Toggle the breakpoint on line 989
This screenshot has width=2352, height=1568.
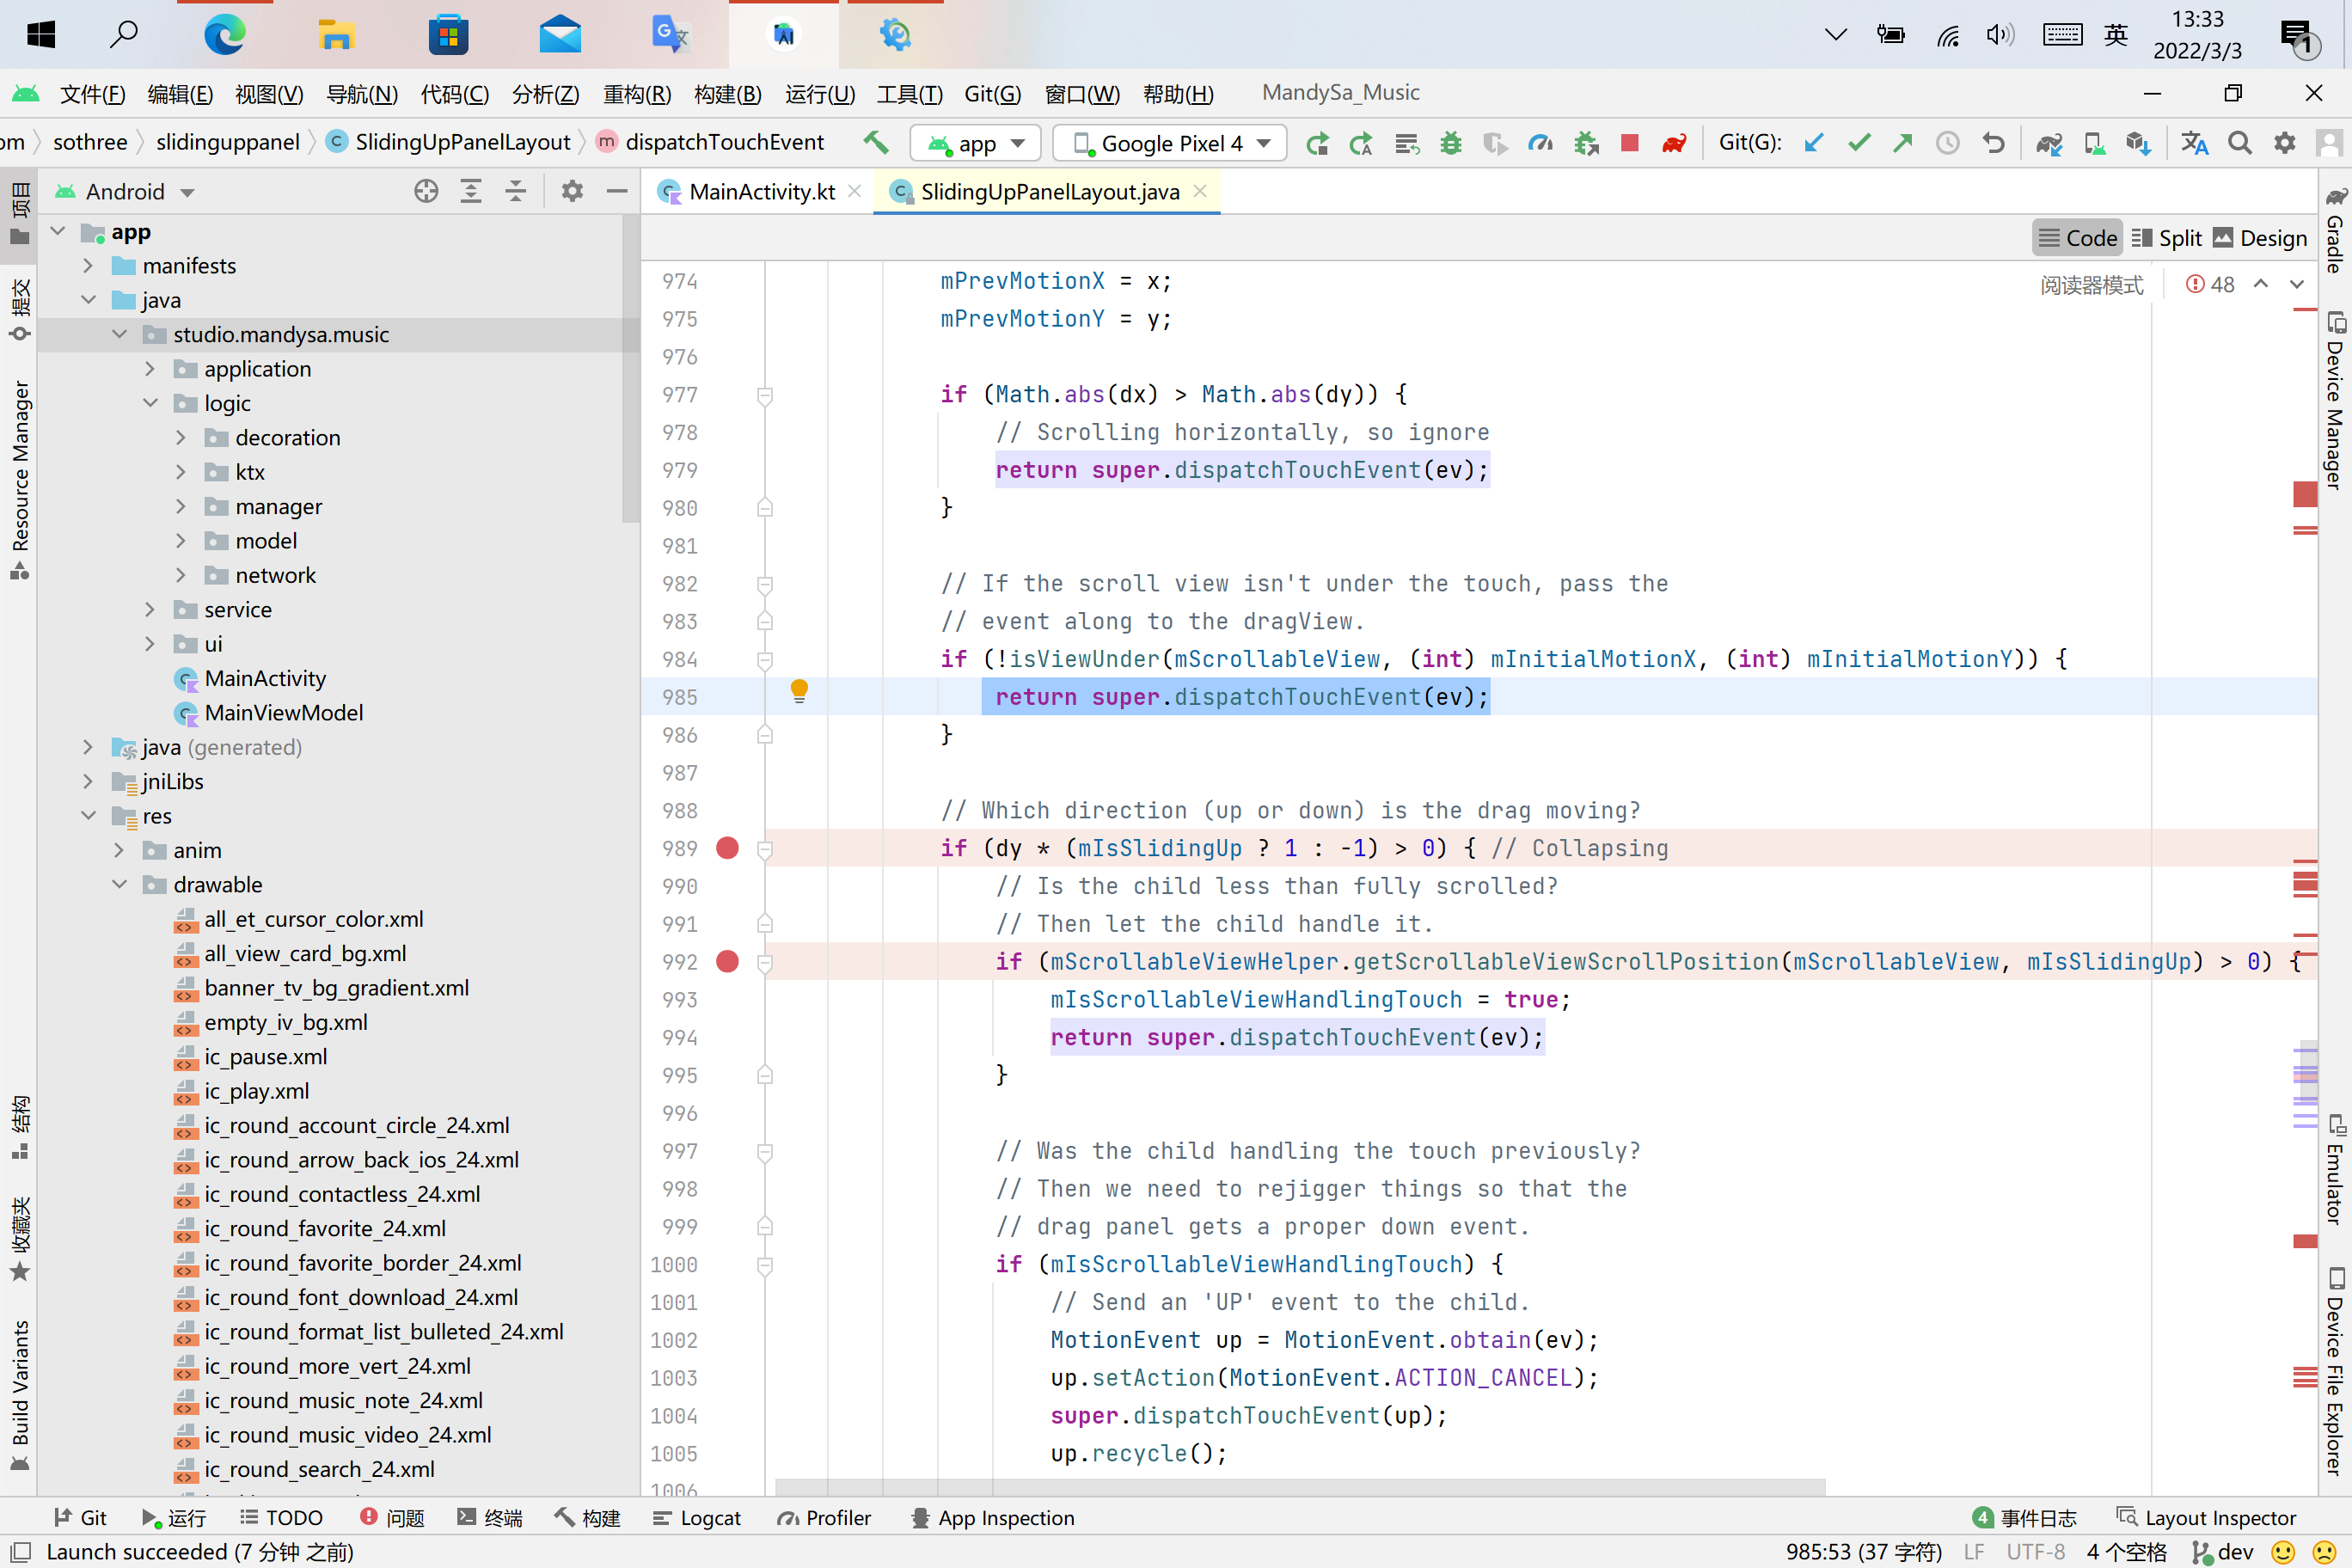727,848
